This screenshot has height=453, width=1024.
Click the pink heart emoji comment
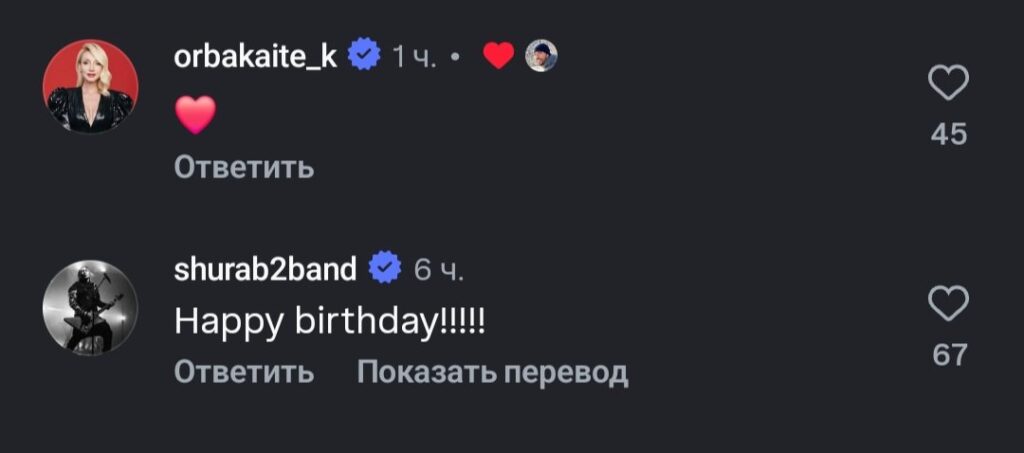coord(195,115)
